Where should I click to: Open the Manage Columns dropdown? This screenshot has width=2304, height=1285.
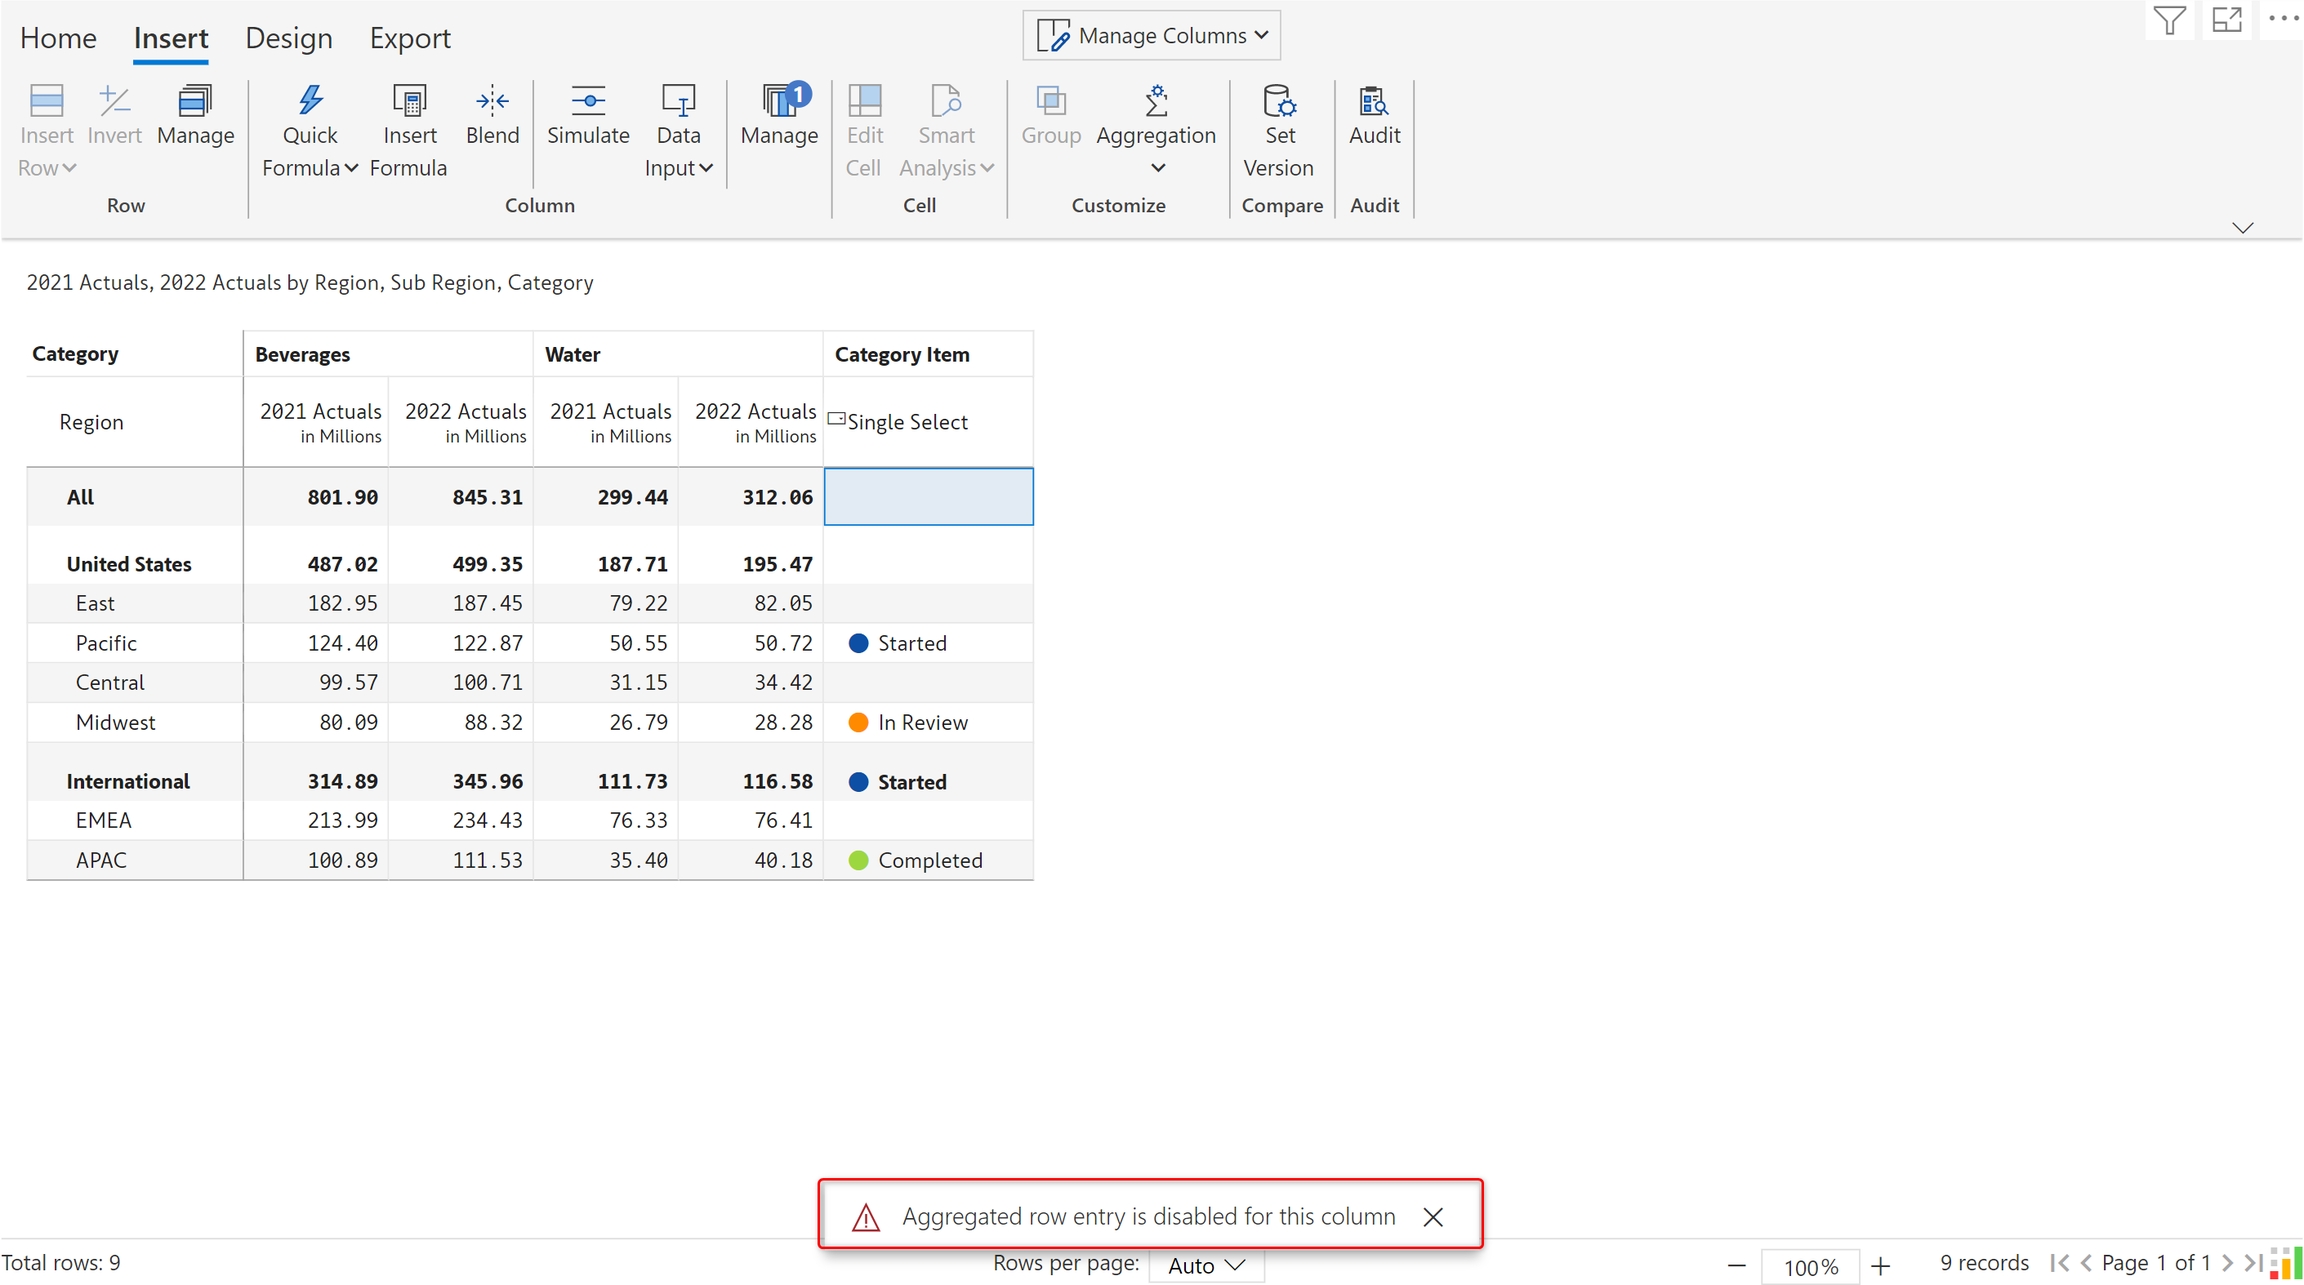(x=1152, y=36)
